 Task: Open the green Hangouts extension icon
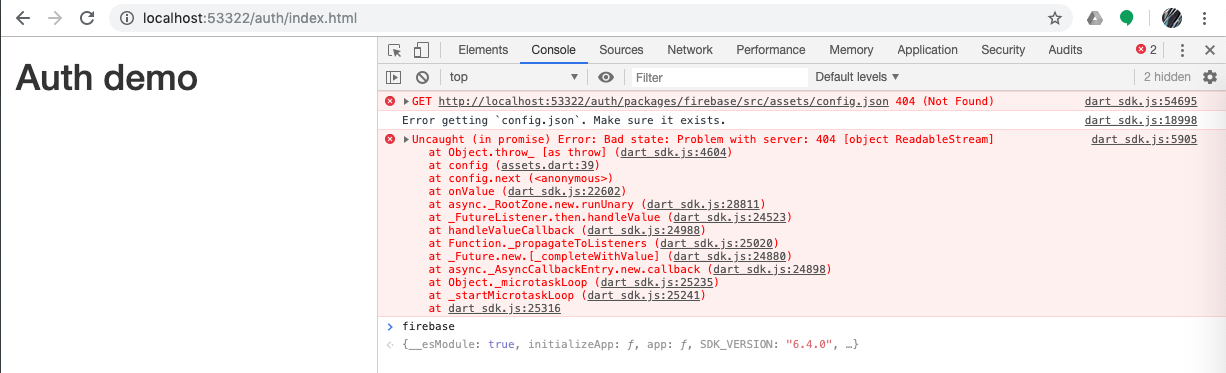point(1126,18)
